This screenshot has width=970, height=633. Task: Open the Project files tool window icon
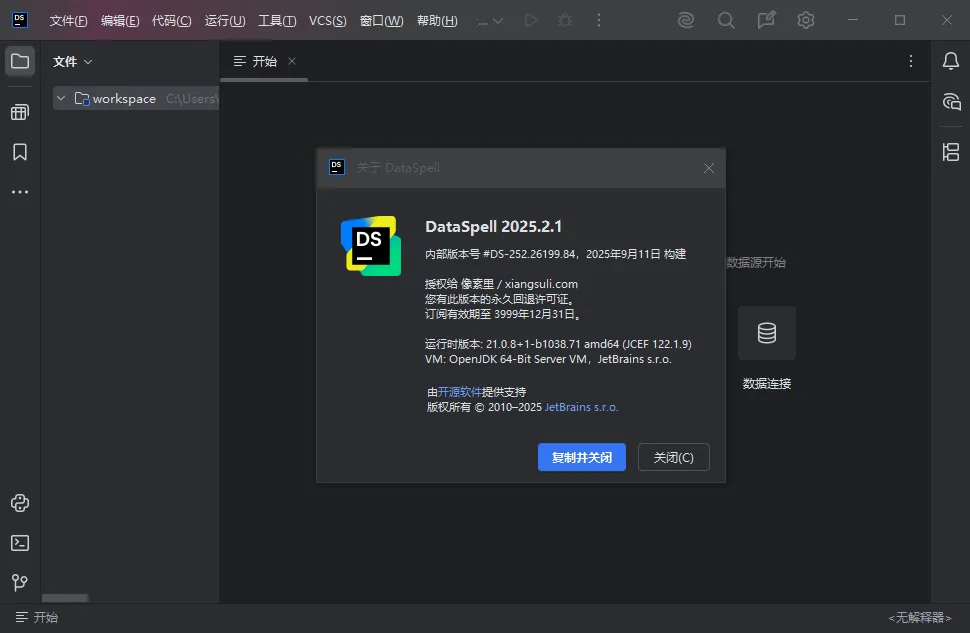click(x=19, y=62)
